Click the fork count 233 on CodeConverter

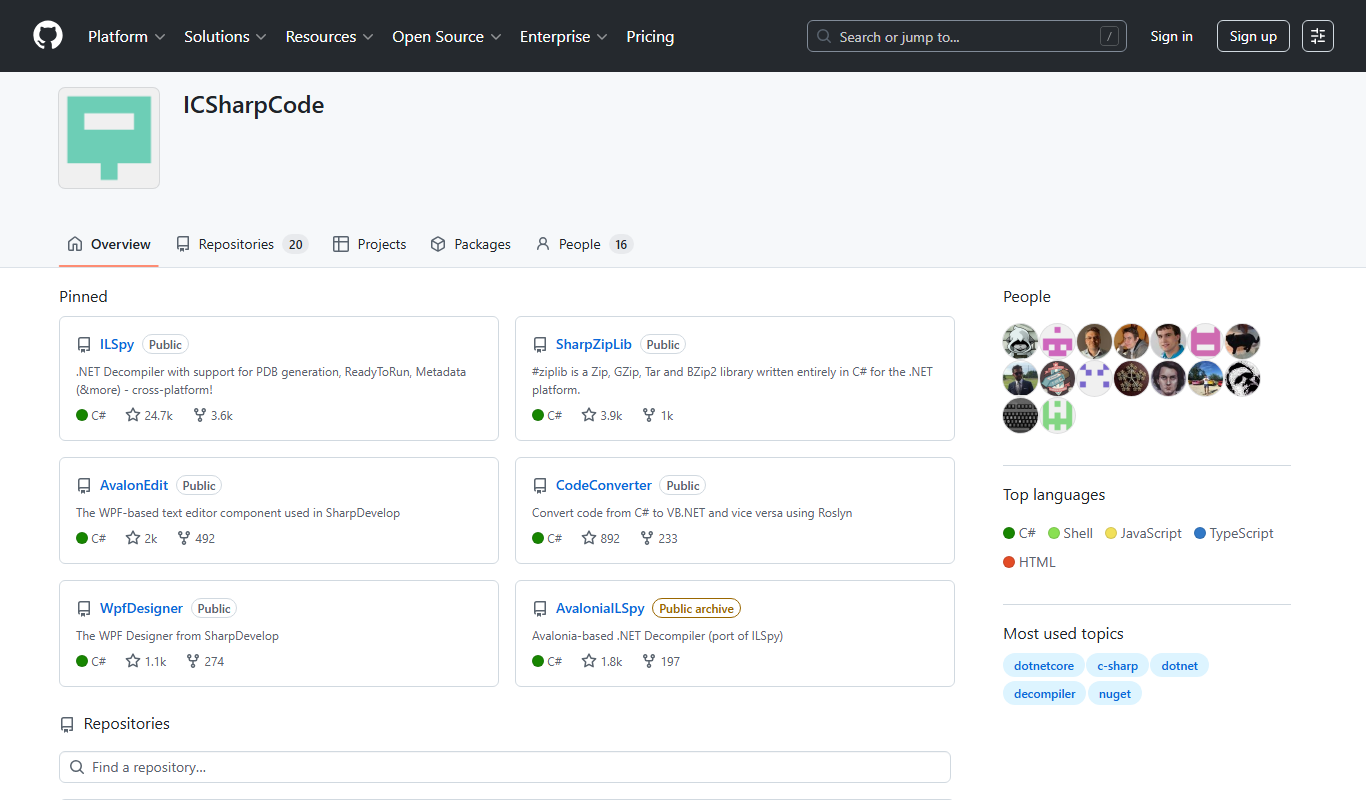click(658, 538)
